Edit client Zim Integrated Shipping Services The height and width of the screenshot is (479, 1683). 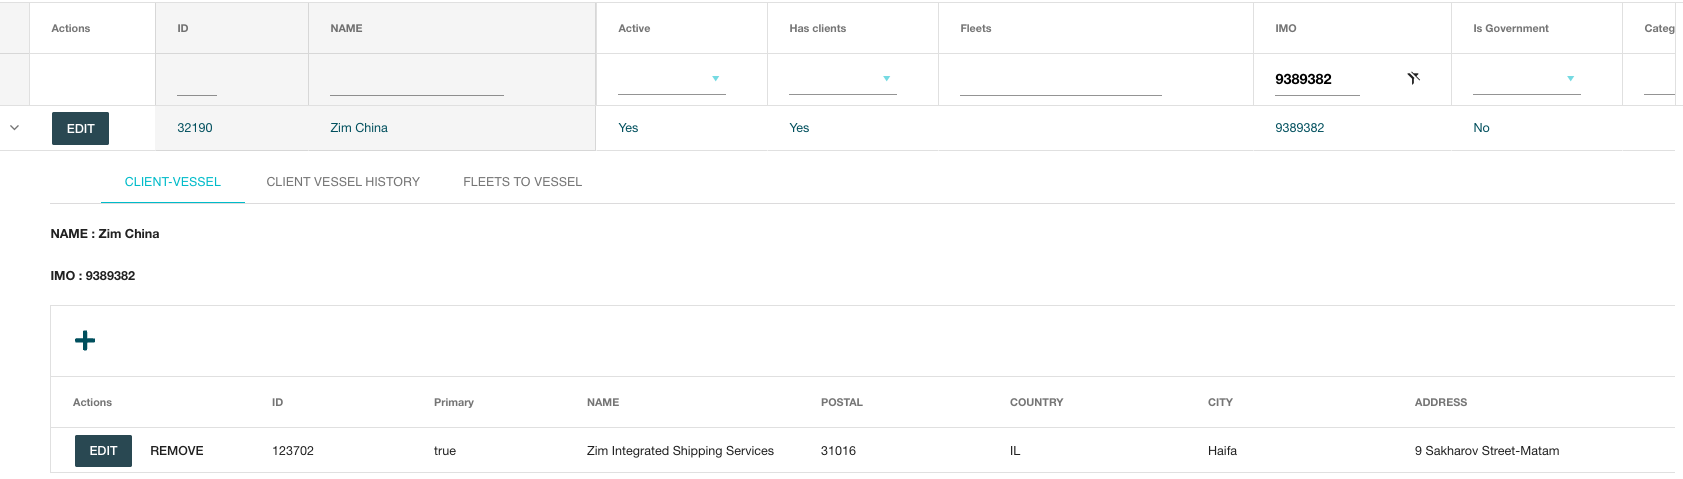pyautogui.click(x=103, y=451)
